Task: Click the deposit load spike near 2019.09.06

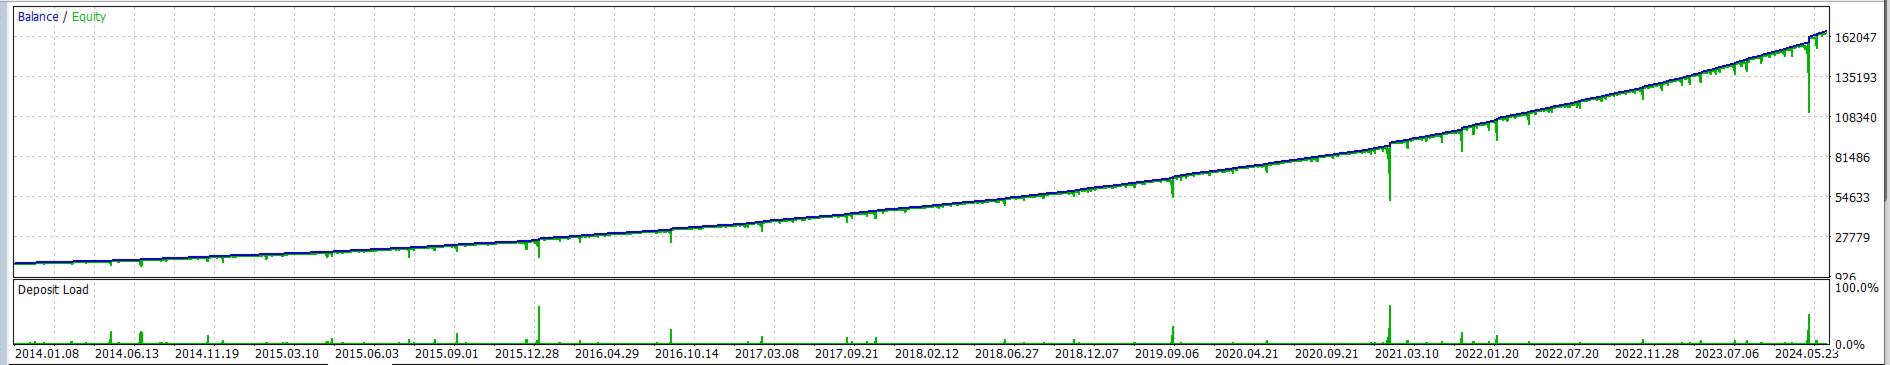Action: [x=1173, y=335]
